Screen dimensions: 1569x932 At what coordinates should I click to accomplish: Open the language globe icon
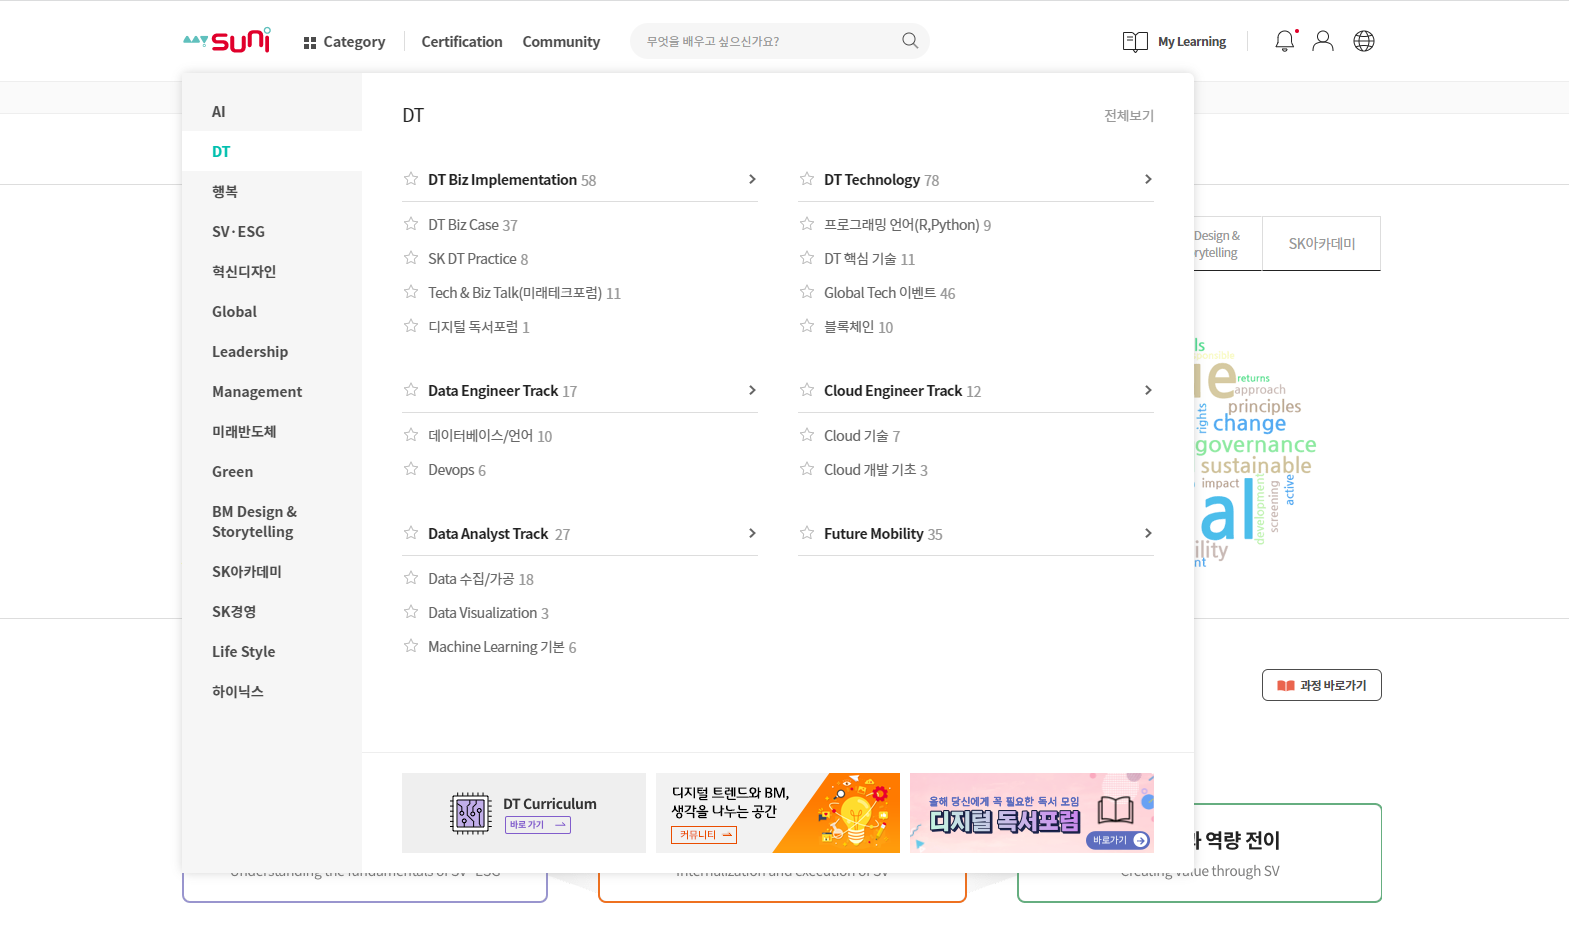[1364, 41]
